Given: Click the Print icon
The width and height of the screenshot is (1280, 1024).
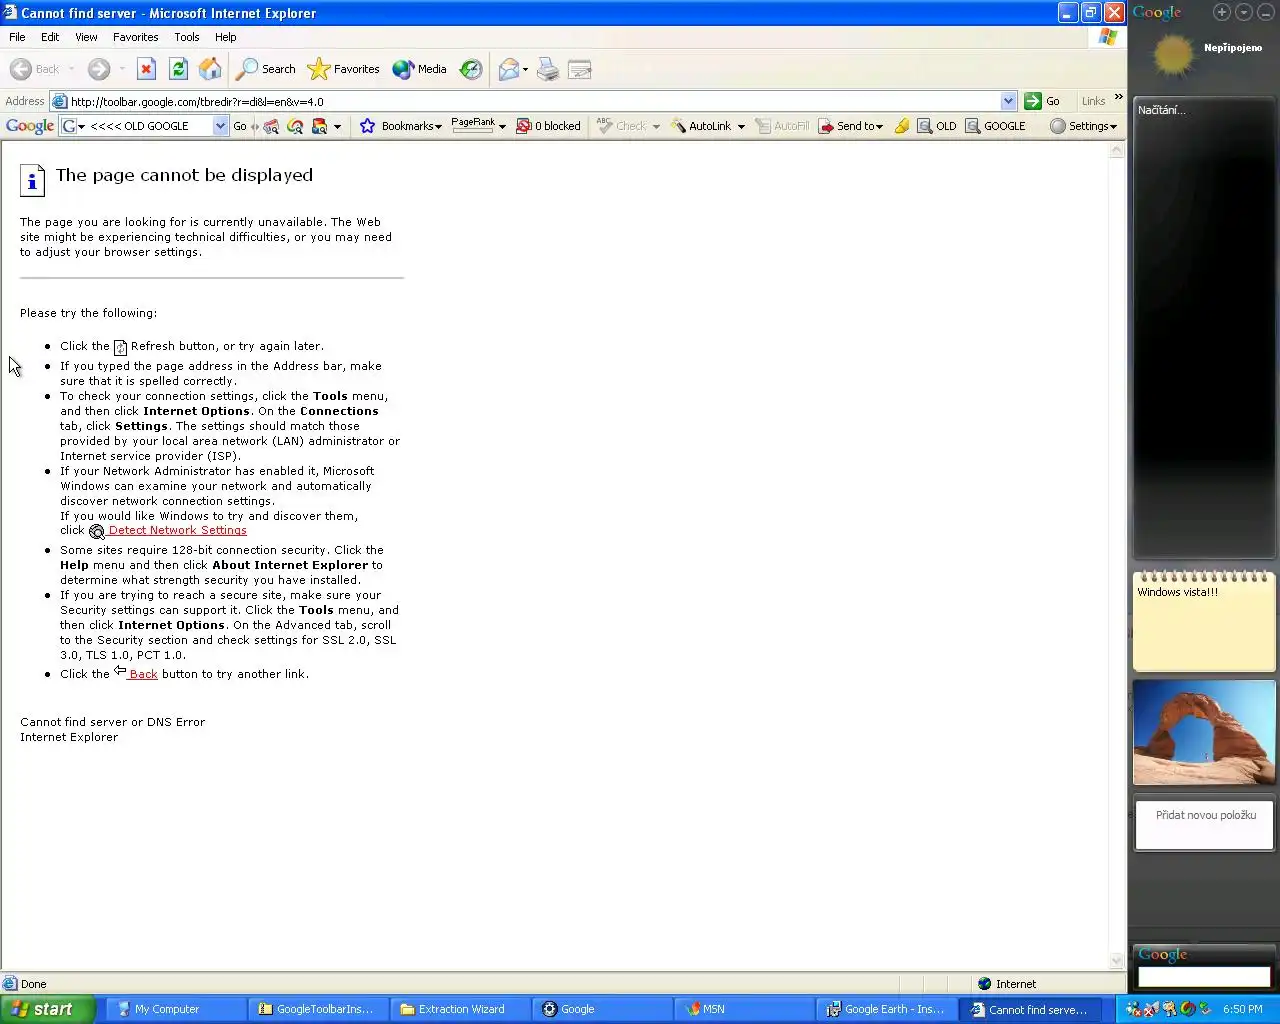Looking at the screenshot, I should pyautogui.click(x=548, y=69).
